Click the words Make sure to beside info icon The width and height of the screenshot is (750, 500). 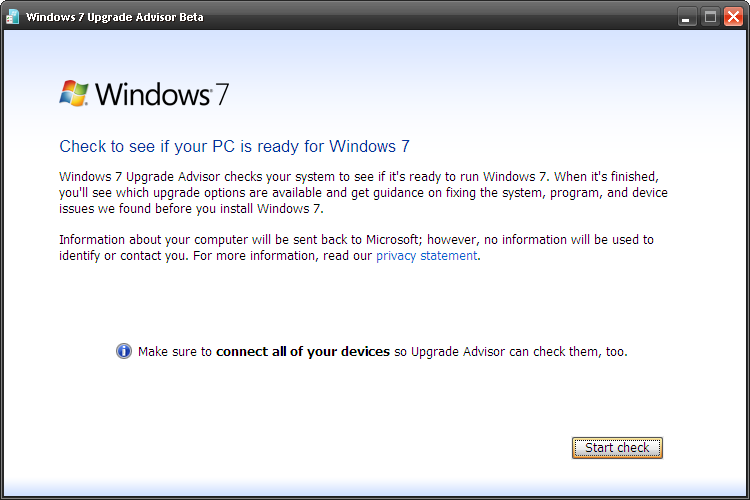tap(175, 352)
